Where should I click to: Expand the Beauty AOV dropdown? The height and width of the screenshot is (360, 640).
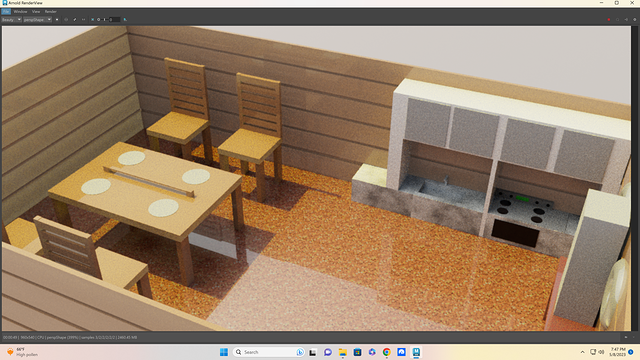11,19
